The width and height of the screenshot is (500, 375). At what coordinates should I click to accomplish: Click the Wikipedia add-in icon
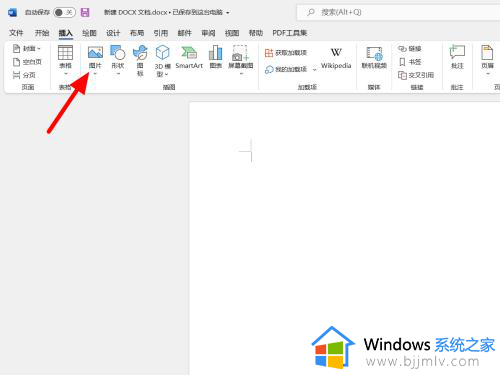click(x=336, y=53)
